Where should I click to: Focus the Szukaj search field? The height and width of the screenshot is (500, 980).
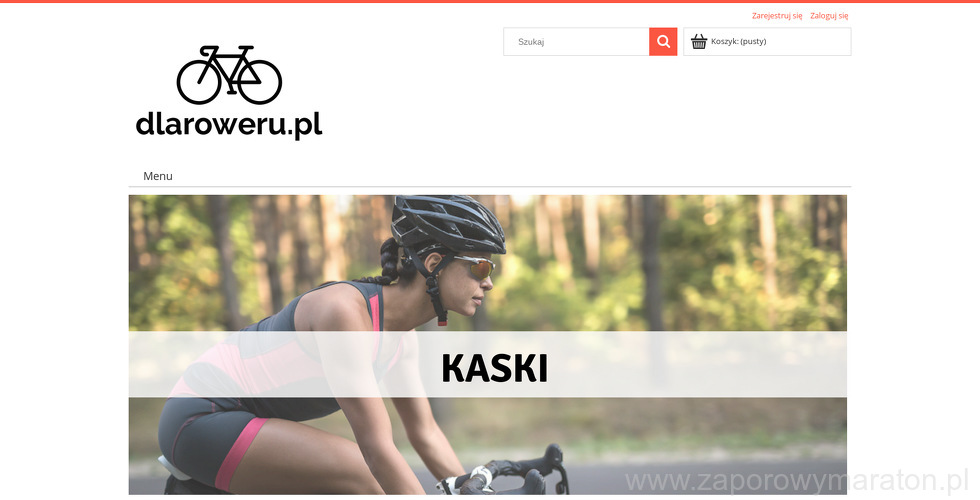[x=576, y=42]
